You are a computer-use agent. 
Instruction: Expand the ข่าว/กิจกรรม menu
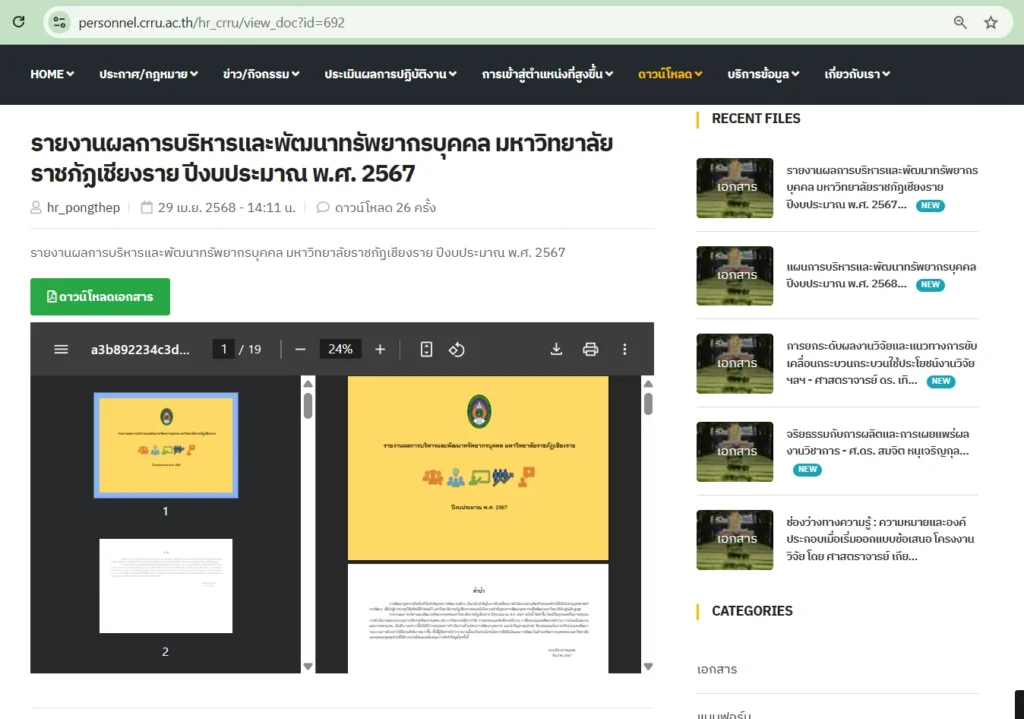click(x=261, y=74)
